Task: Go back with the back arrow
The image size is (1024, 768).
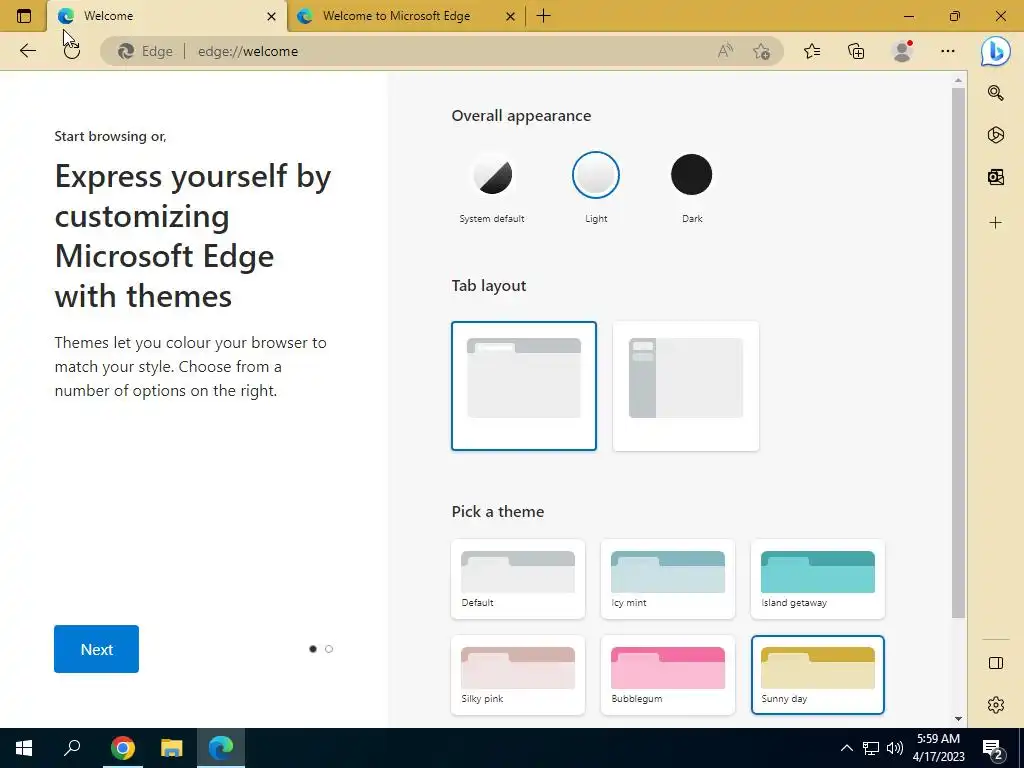Action: tap(27, 51)
